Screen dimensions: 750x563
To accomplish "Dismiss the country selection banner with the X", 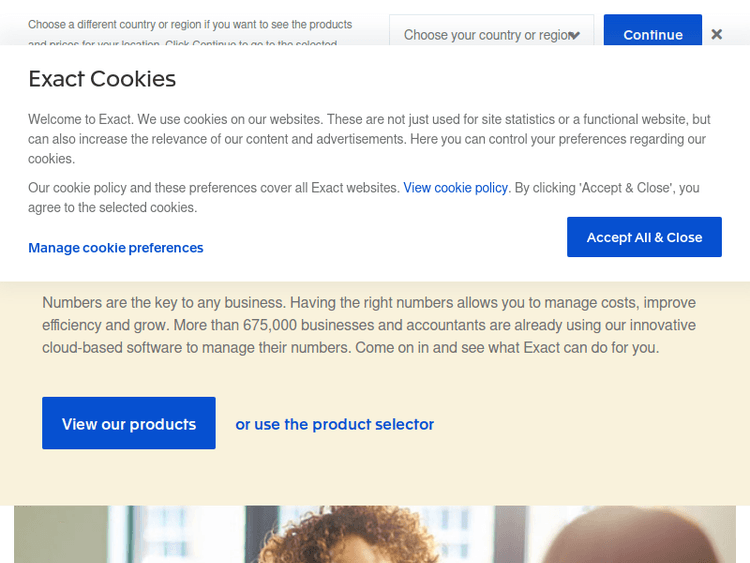I will [x=717, y=34].
